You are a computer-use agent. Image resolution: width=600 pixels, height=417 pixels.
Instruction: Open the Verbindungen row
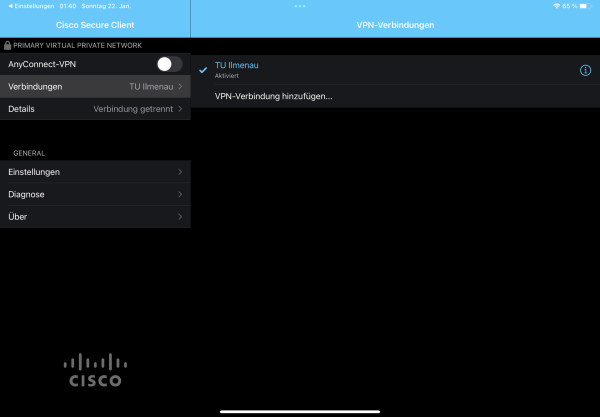95,86
